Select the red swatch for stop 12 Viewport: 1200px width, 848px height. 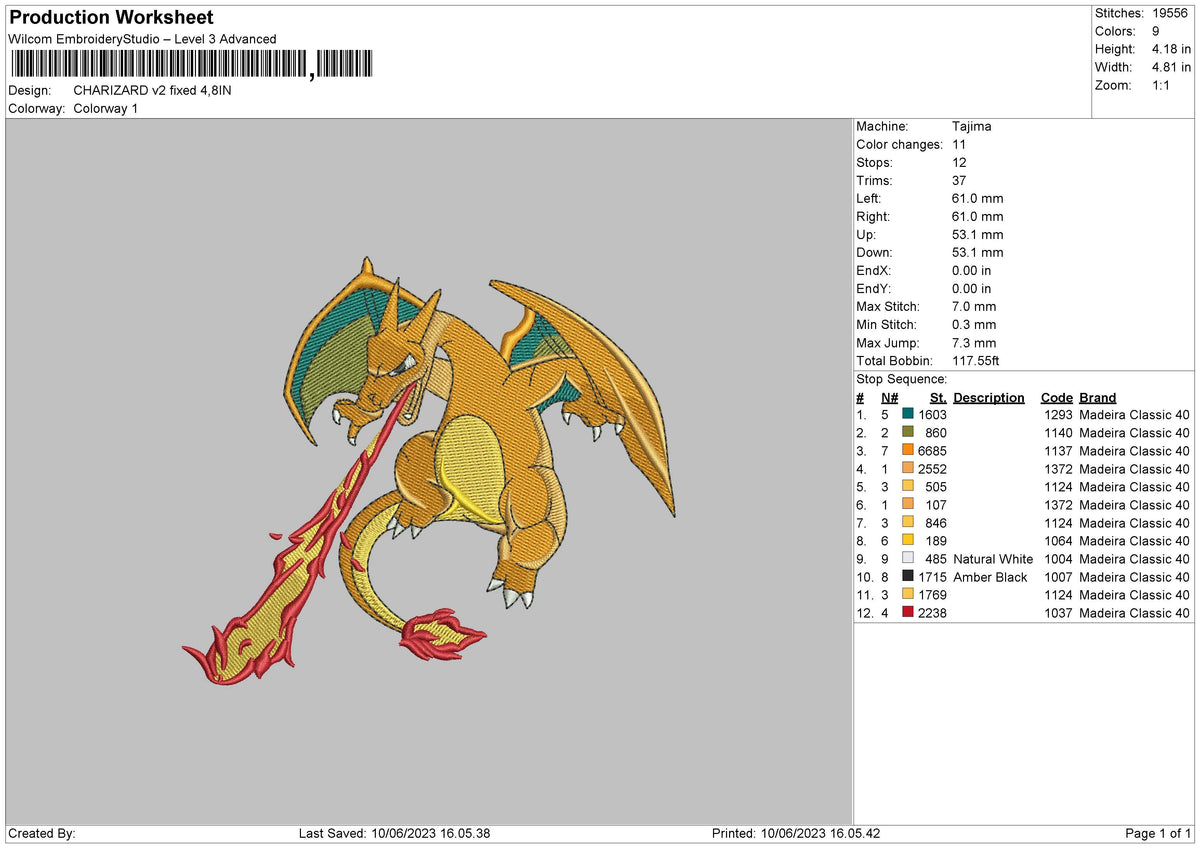908,613
